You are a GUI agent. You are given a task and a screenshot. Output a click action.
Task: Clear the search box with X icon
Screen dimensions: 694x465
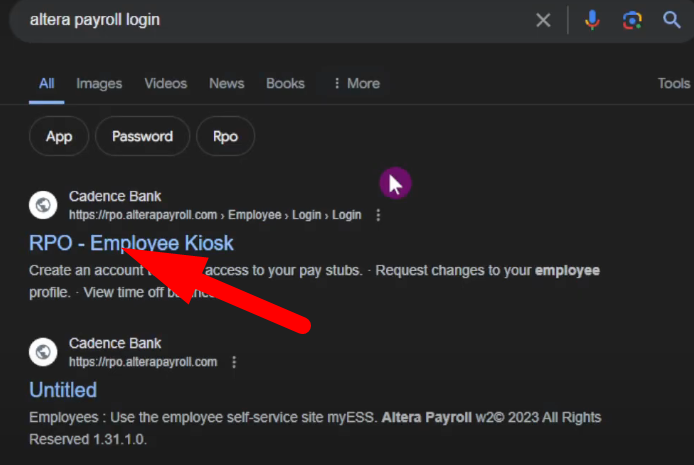pos(543,20)
